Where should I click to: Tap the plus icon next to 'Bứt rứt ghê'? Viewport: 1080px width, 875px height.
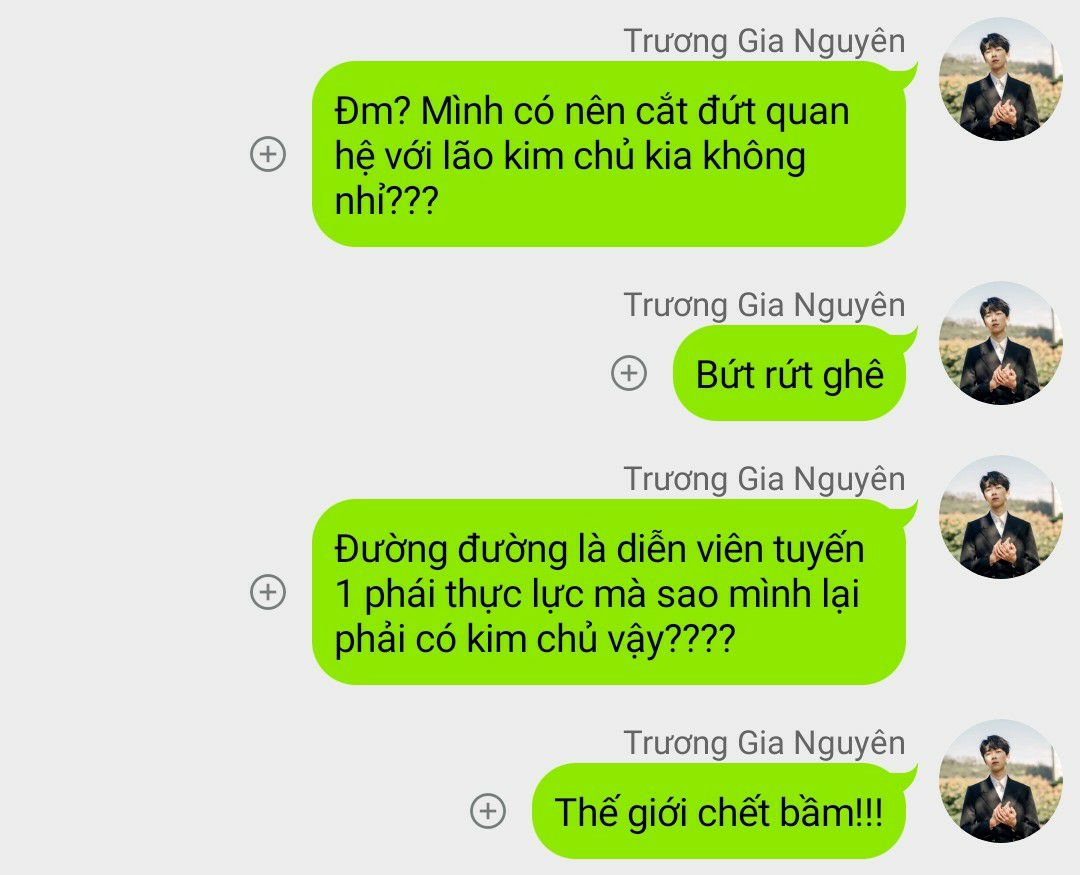click(629, 373)
